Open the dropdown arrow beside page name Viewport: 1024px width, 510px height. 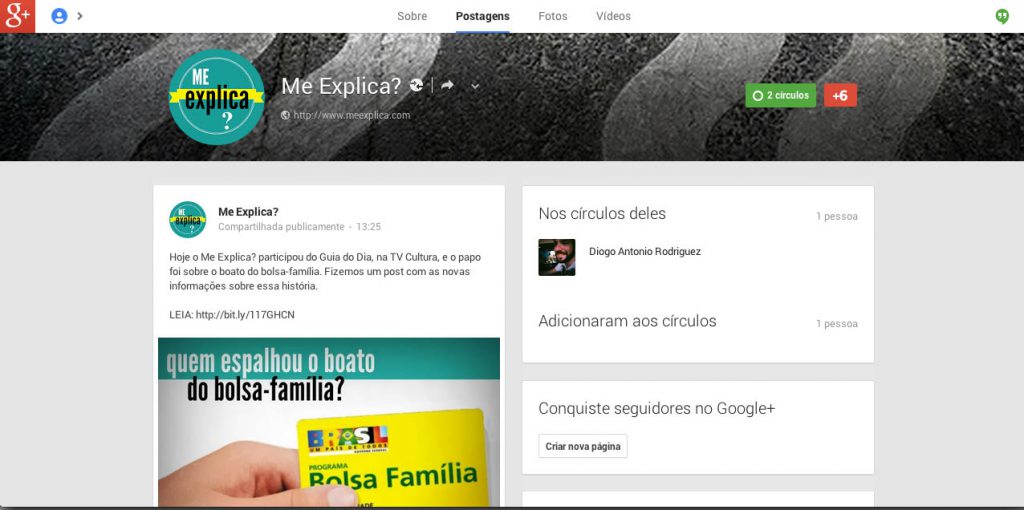[x=475, y=86]
